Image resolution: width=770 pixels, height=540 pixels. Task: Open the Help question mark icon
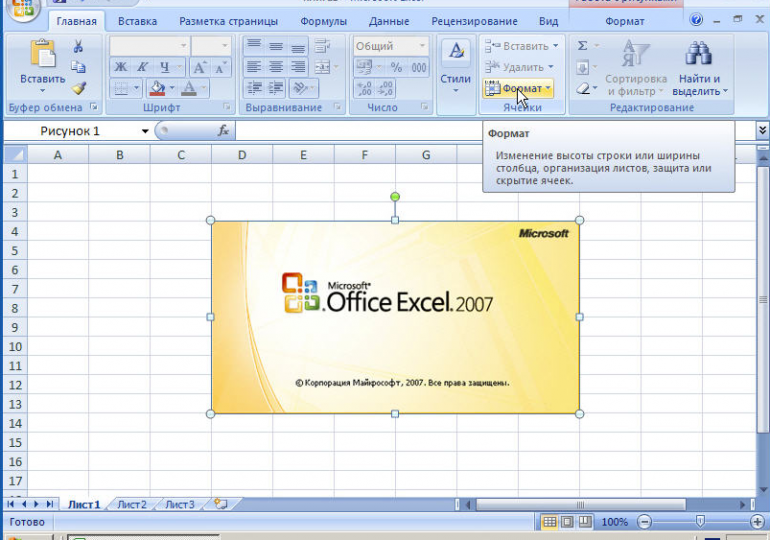pyautogui.click(x=696, y=20)
